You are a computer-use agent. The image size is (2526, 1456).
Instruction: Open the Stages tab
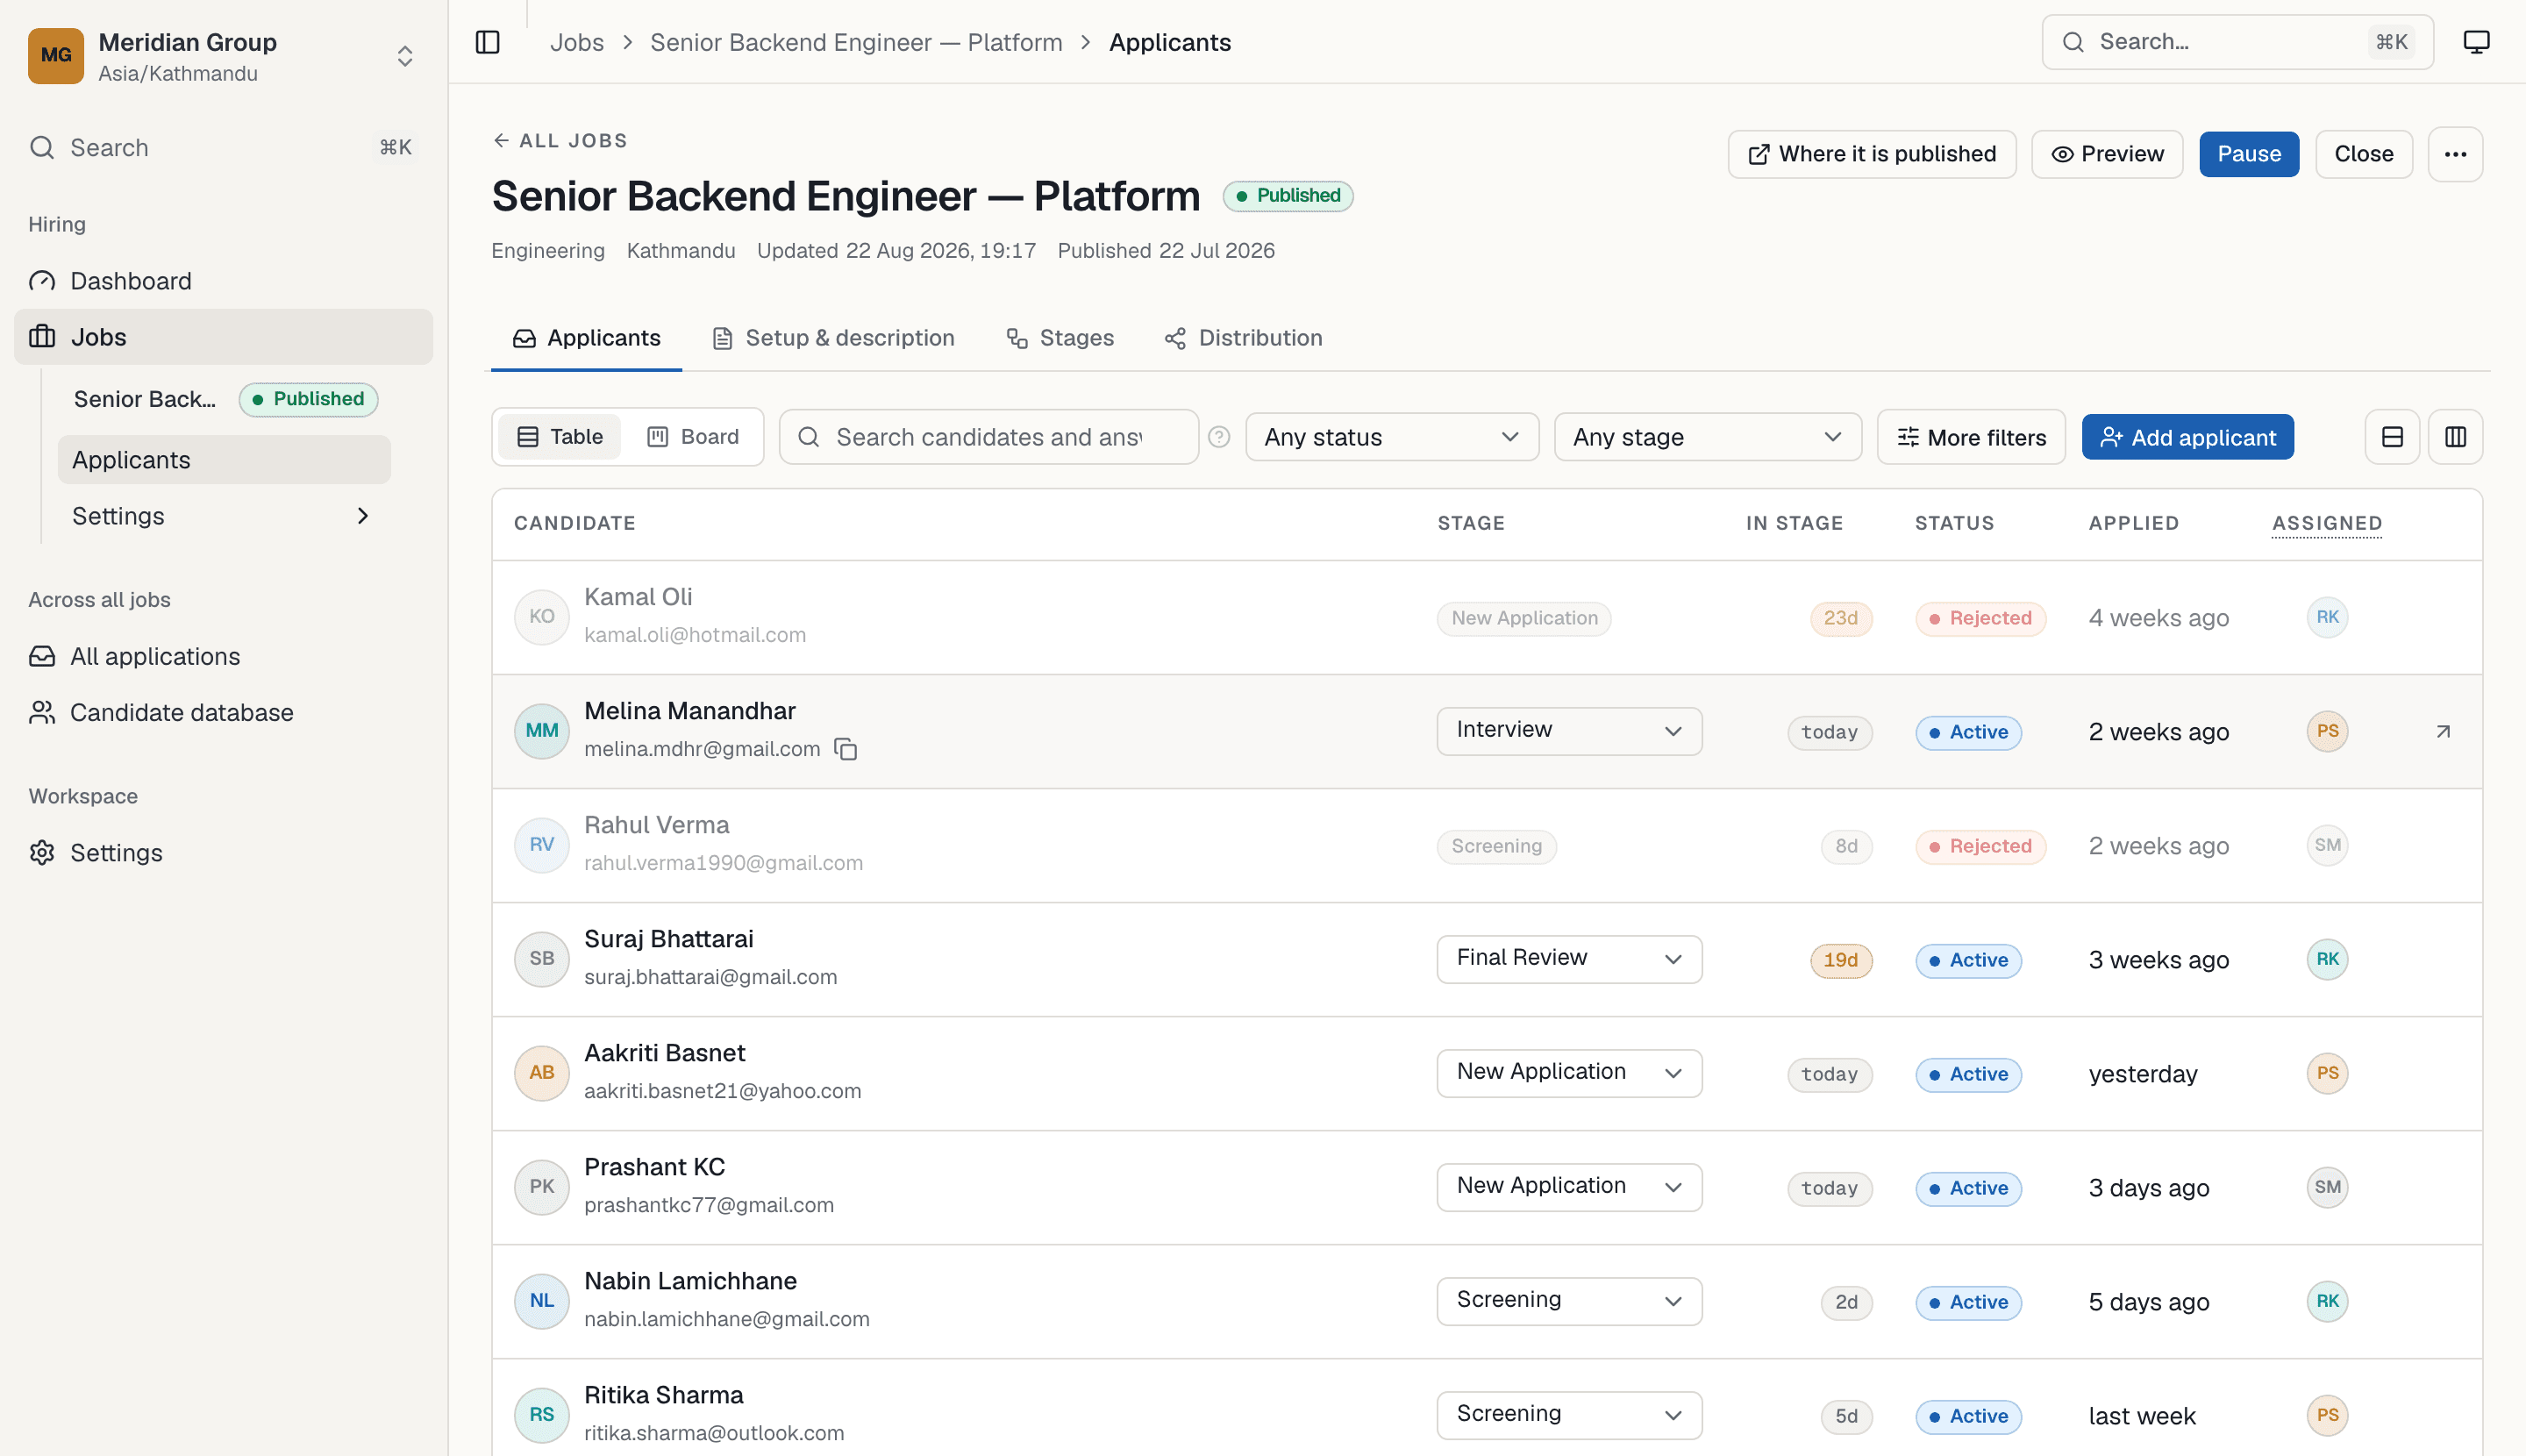point(1060,338)
